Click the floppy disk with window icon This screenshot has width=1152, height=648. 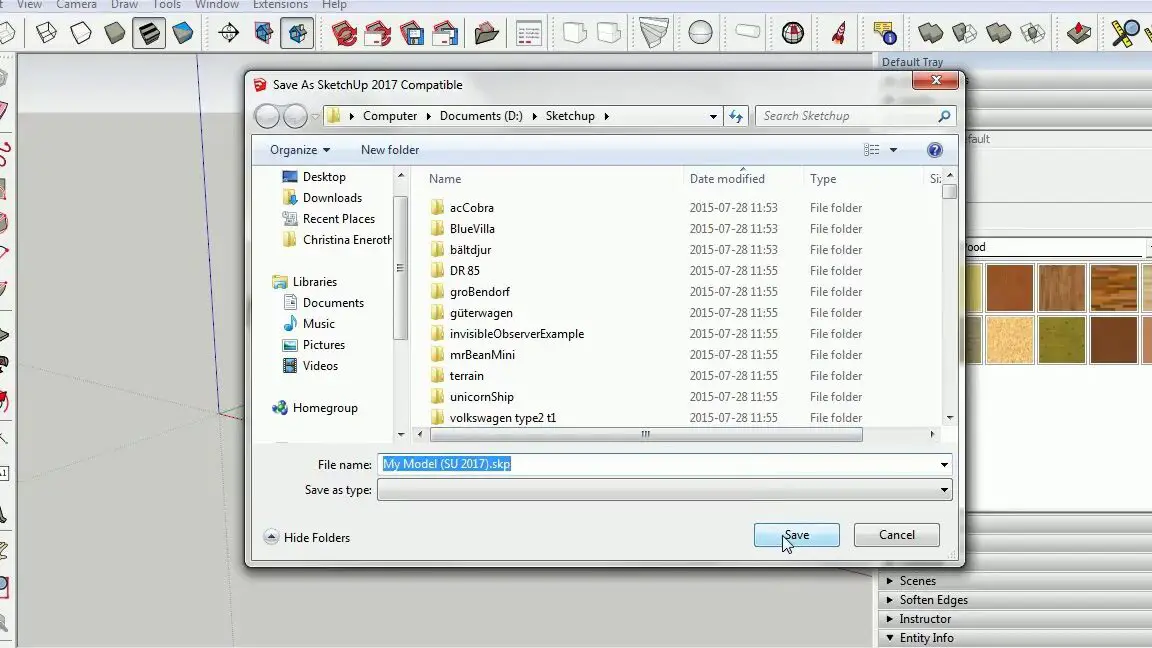tap(445, 33)
